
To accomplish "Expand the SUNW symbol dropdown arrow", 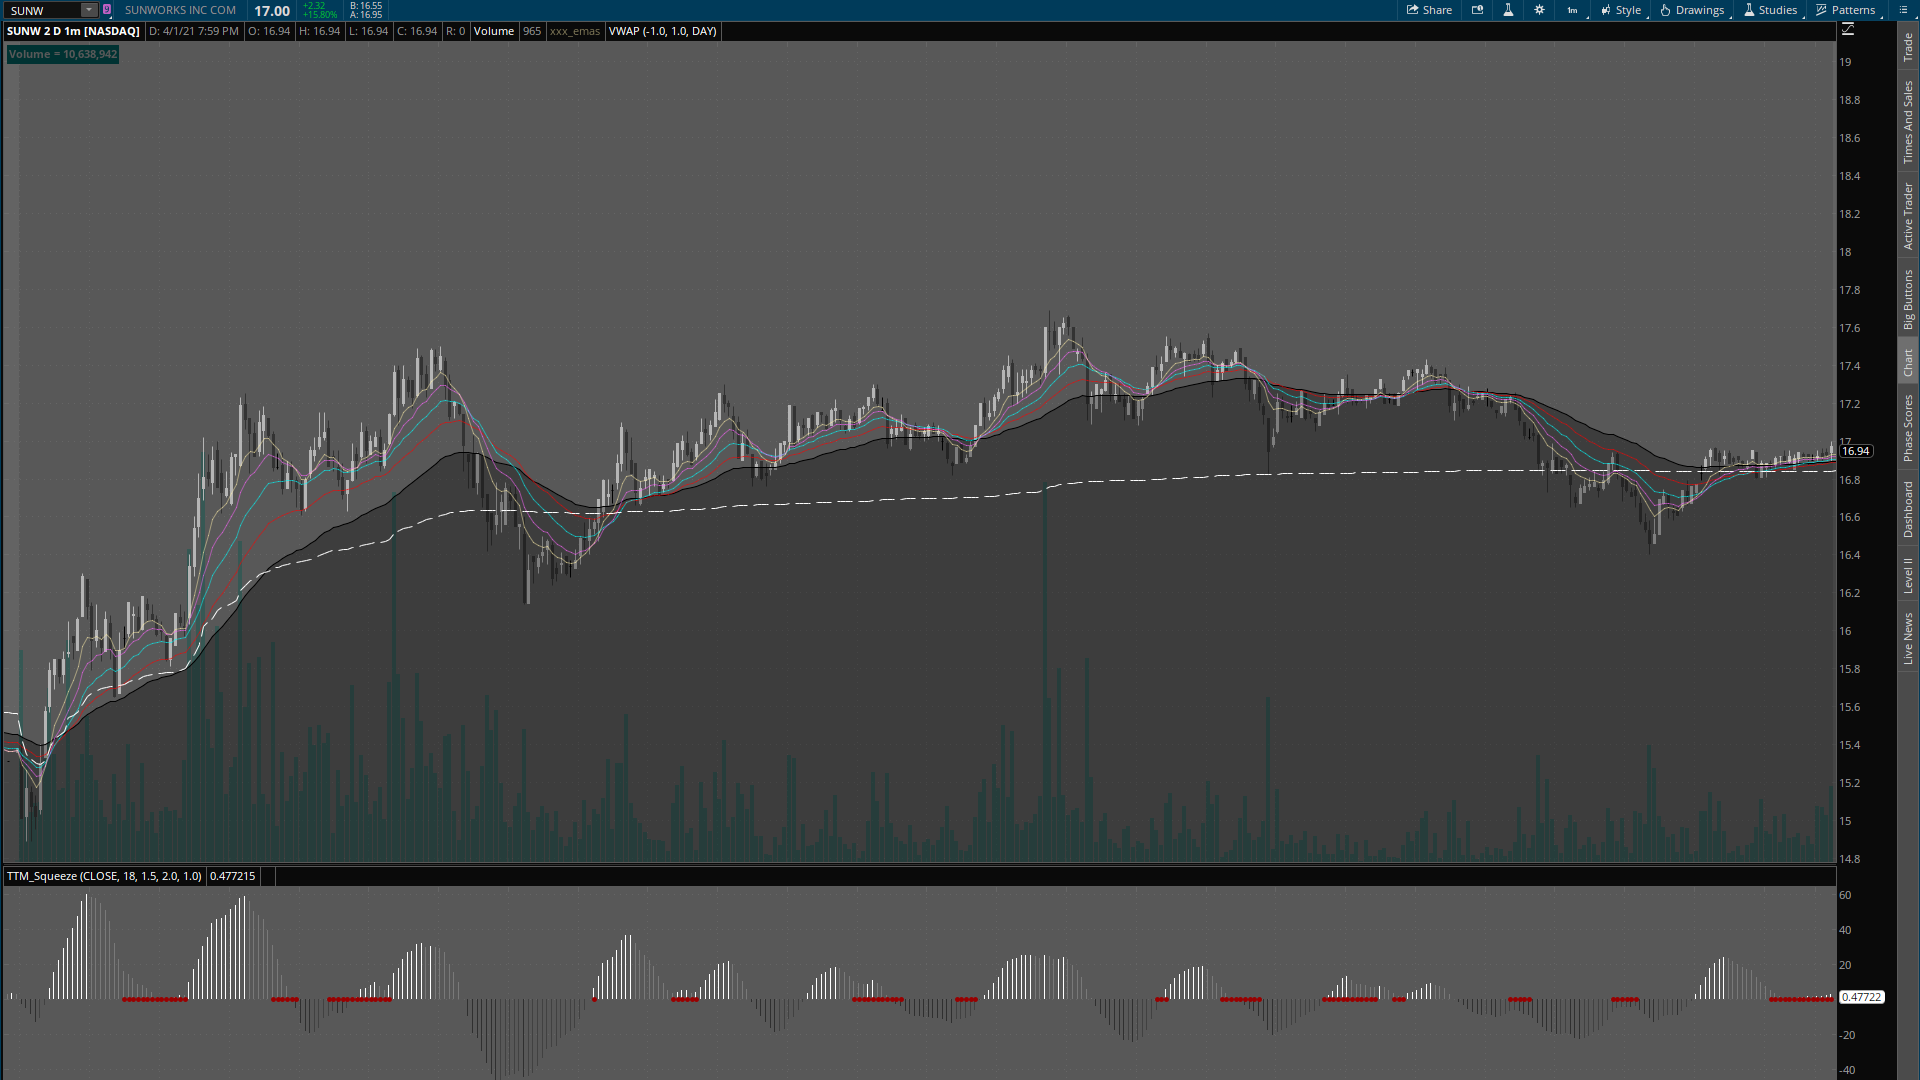I will point(89,10).
